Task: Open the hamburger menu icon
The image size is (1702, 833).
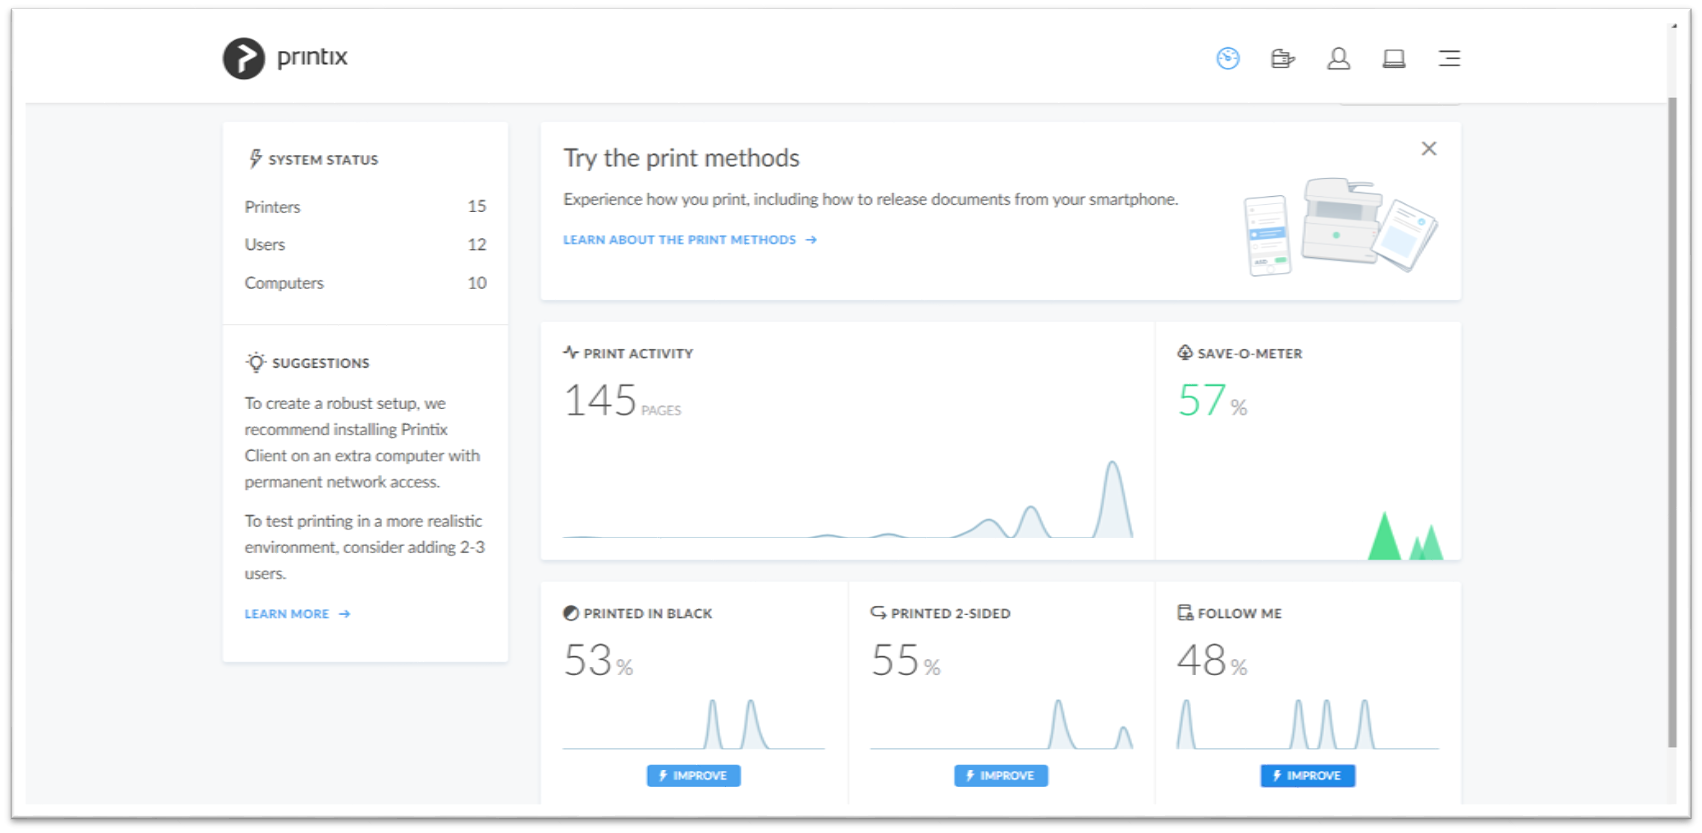Action: (1449, 59)
